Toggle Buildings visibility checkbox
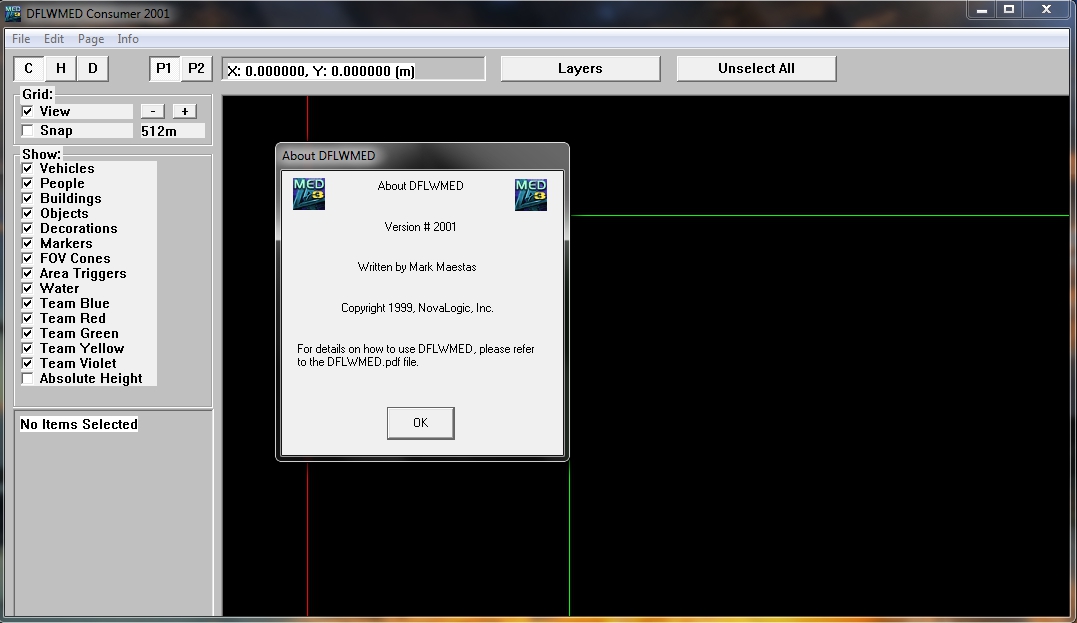 [x=27, y=199]
